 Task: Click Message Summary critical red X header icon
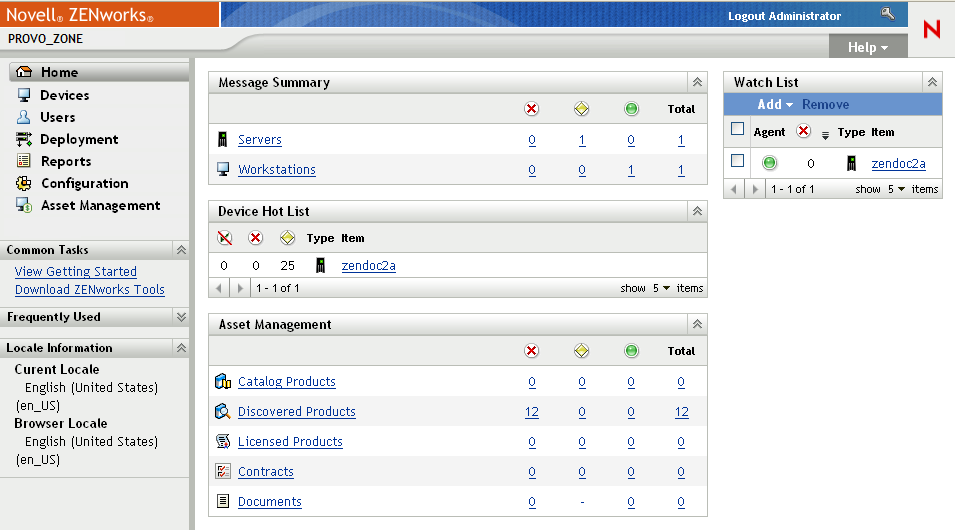click(532, 108)
